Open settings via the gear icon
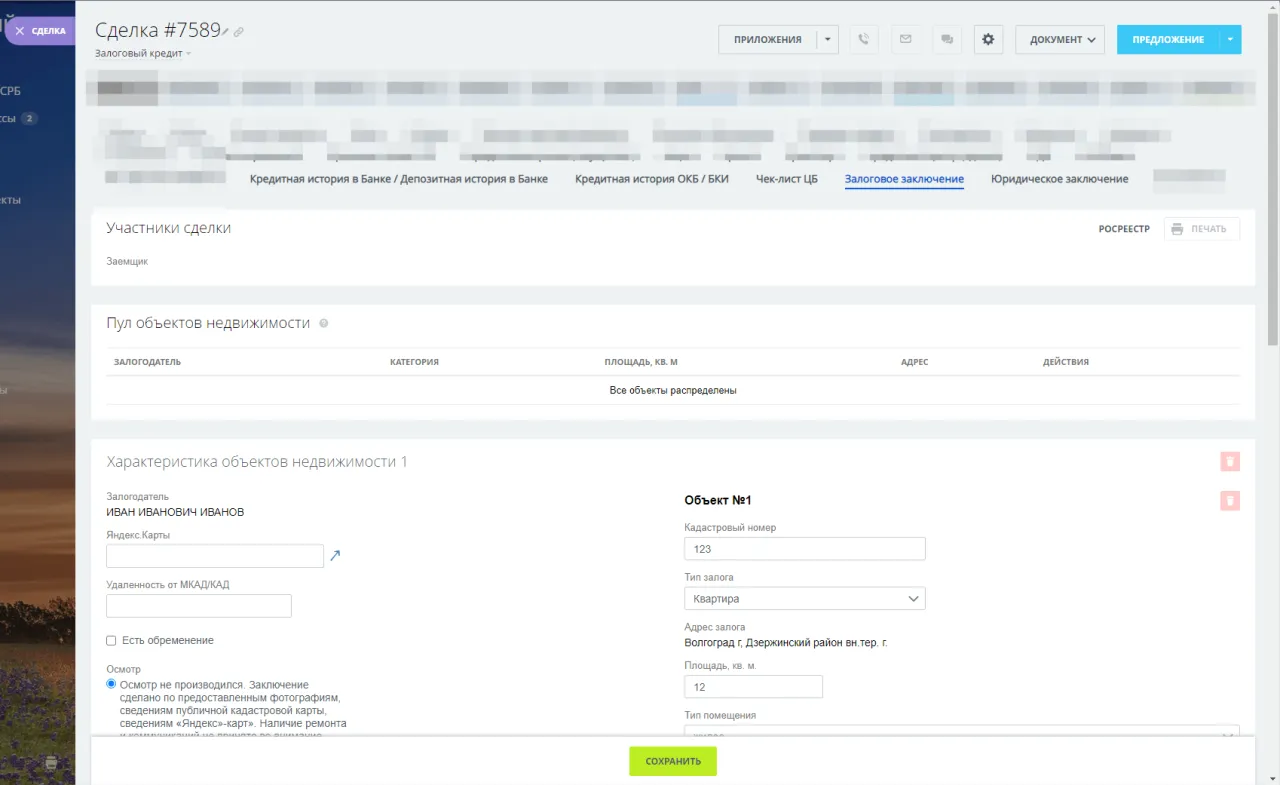The image size is (1280, 785). [988, 39]
